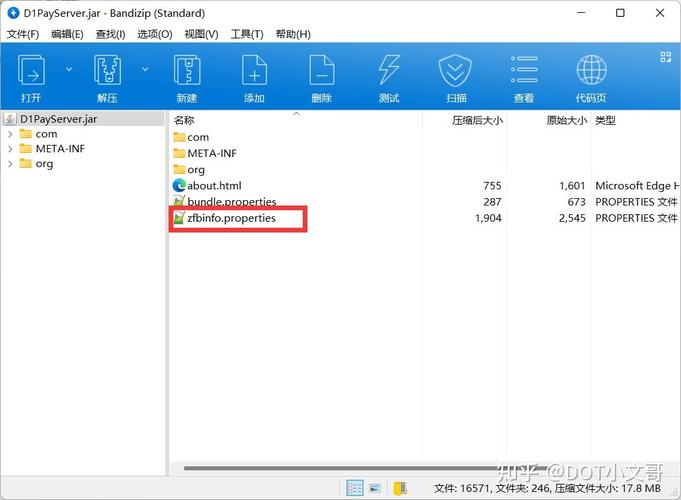681x500 pixels.
Task: Select about.html in file list
Action: [214, 186]
